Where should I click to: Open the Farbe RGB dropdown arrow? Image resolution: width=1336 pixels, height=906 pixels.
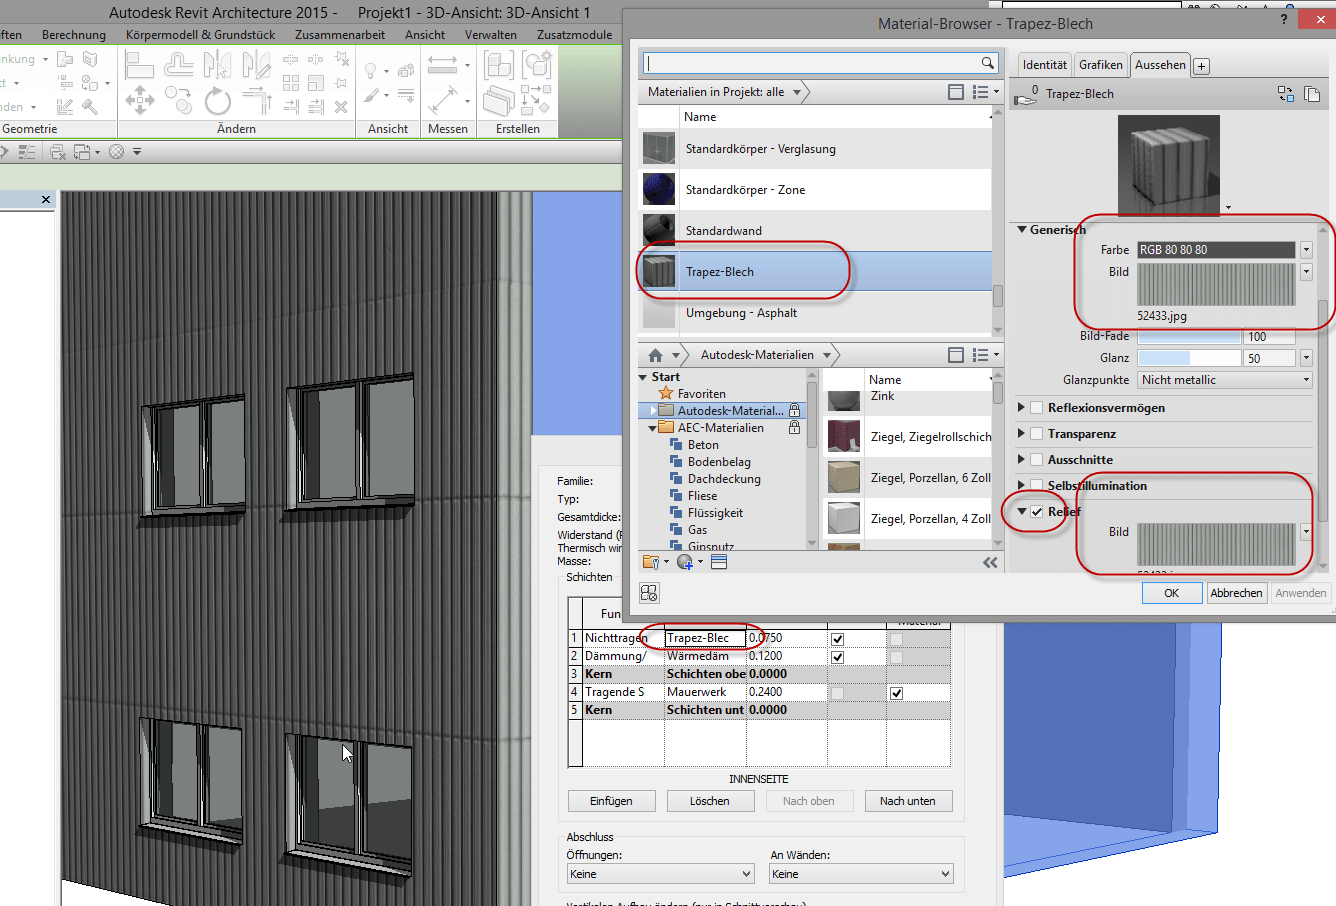1306,250
